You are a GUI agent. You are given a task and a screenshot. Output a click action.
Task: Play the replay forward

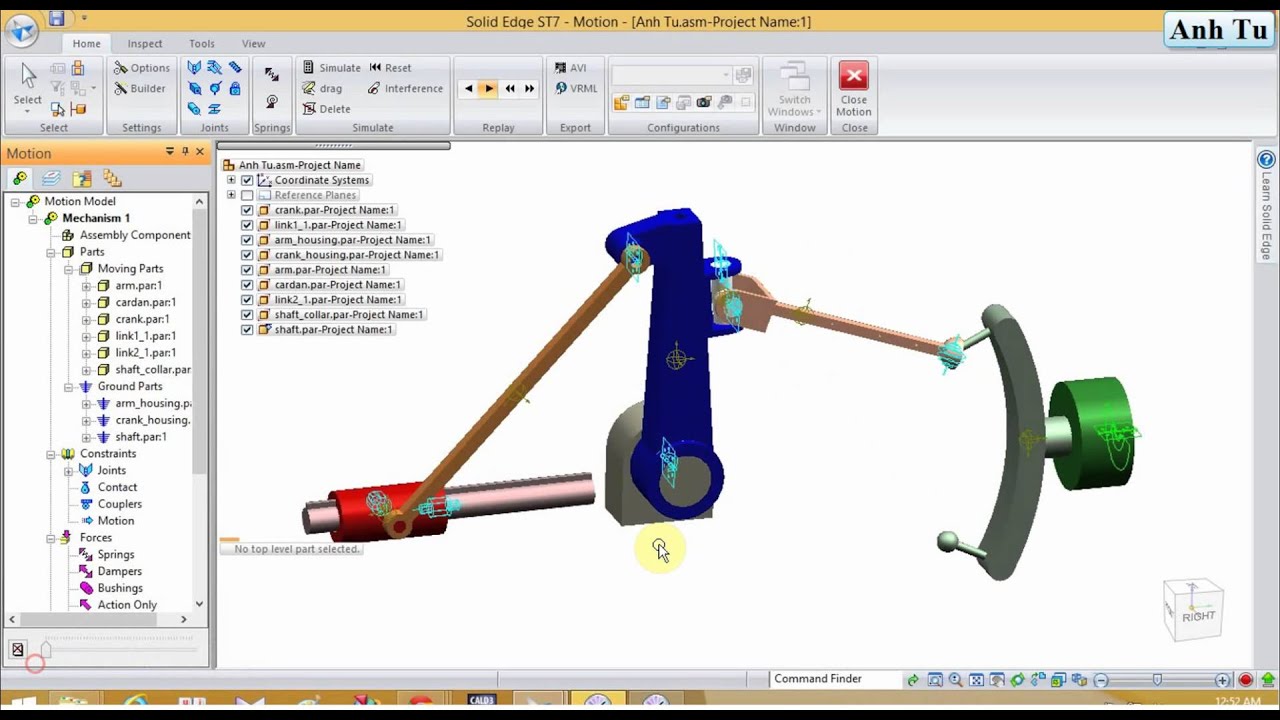coord(488,88)
